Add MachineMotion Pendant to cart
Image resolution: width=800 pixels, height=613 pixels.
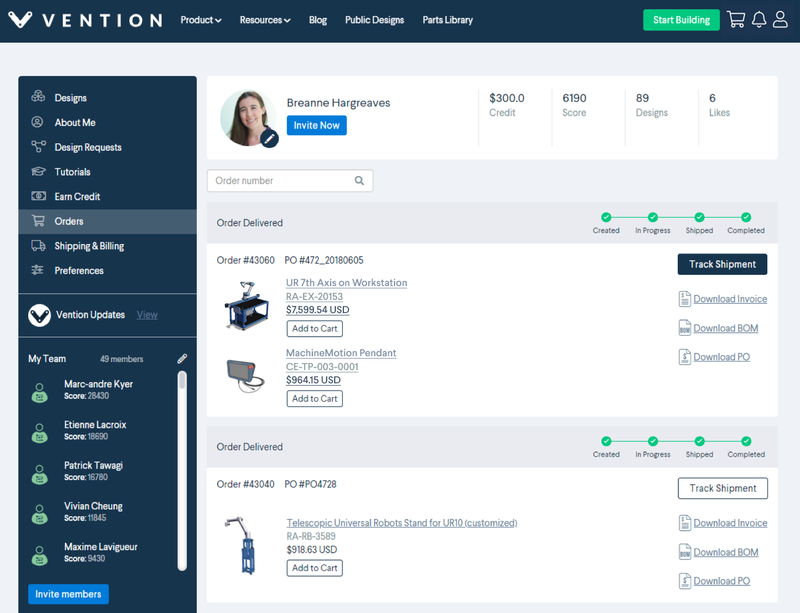[x=314, y=398]
